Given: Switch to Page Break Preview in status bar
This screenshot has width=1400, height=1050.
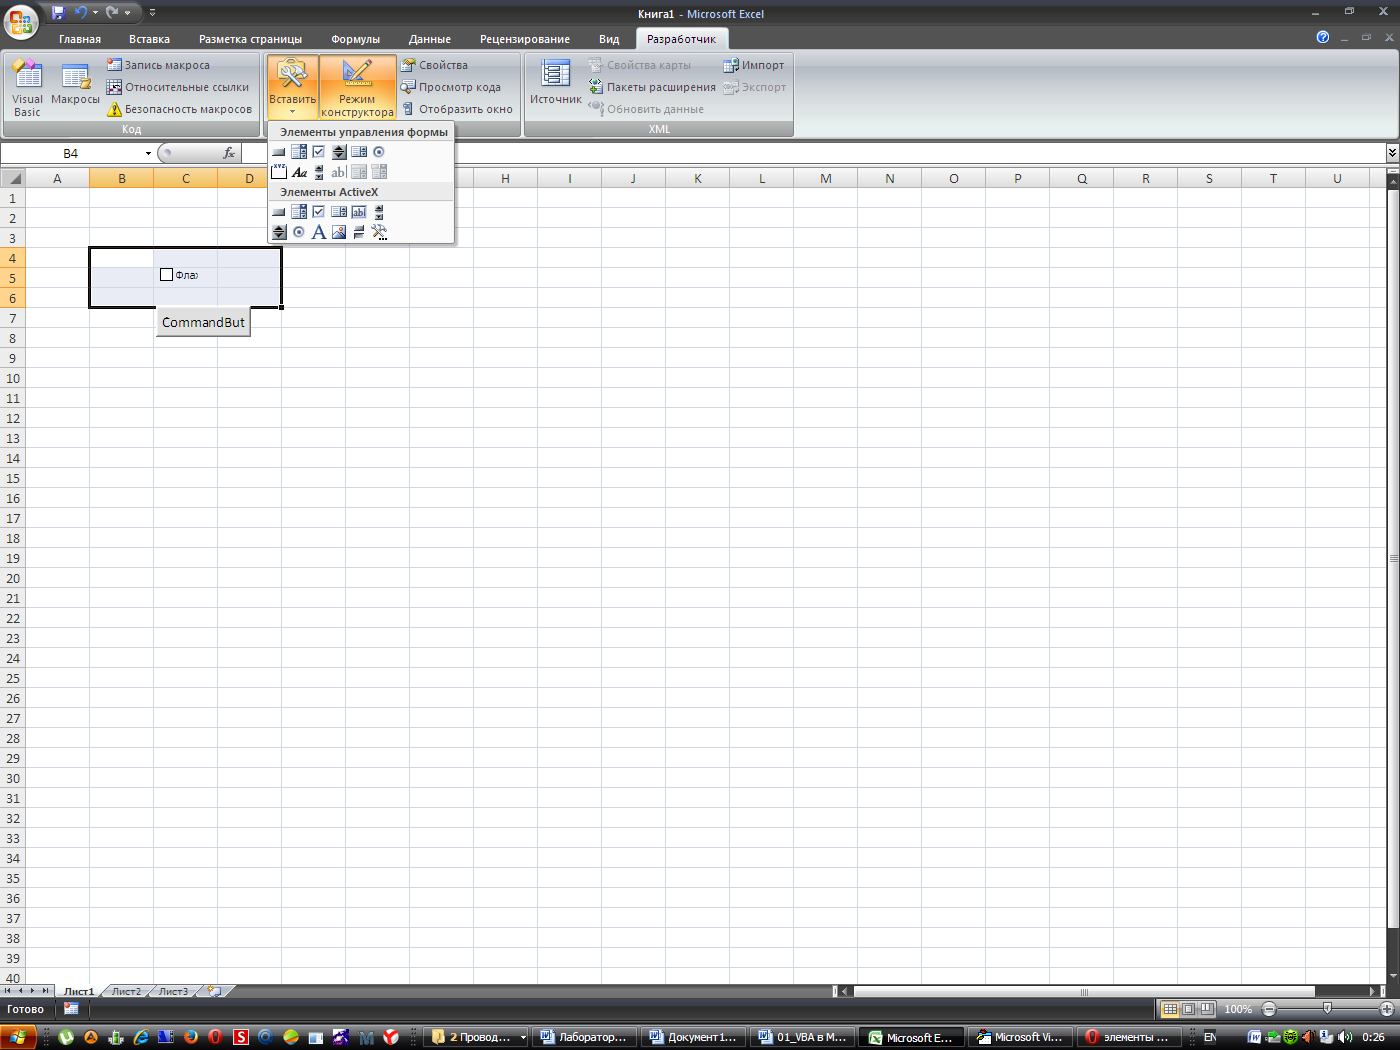Looking at the screenshot, I should point(1207,1009).
